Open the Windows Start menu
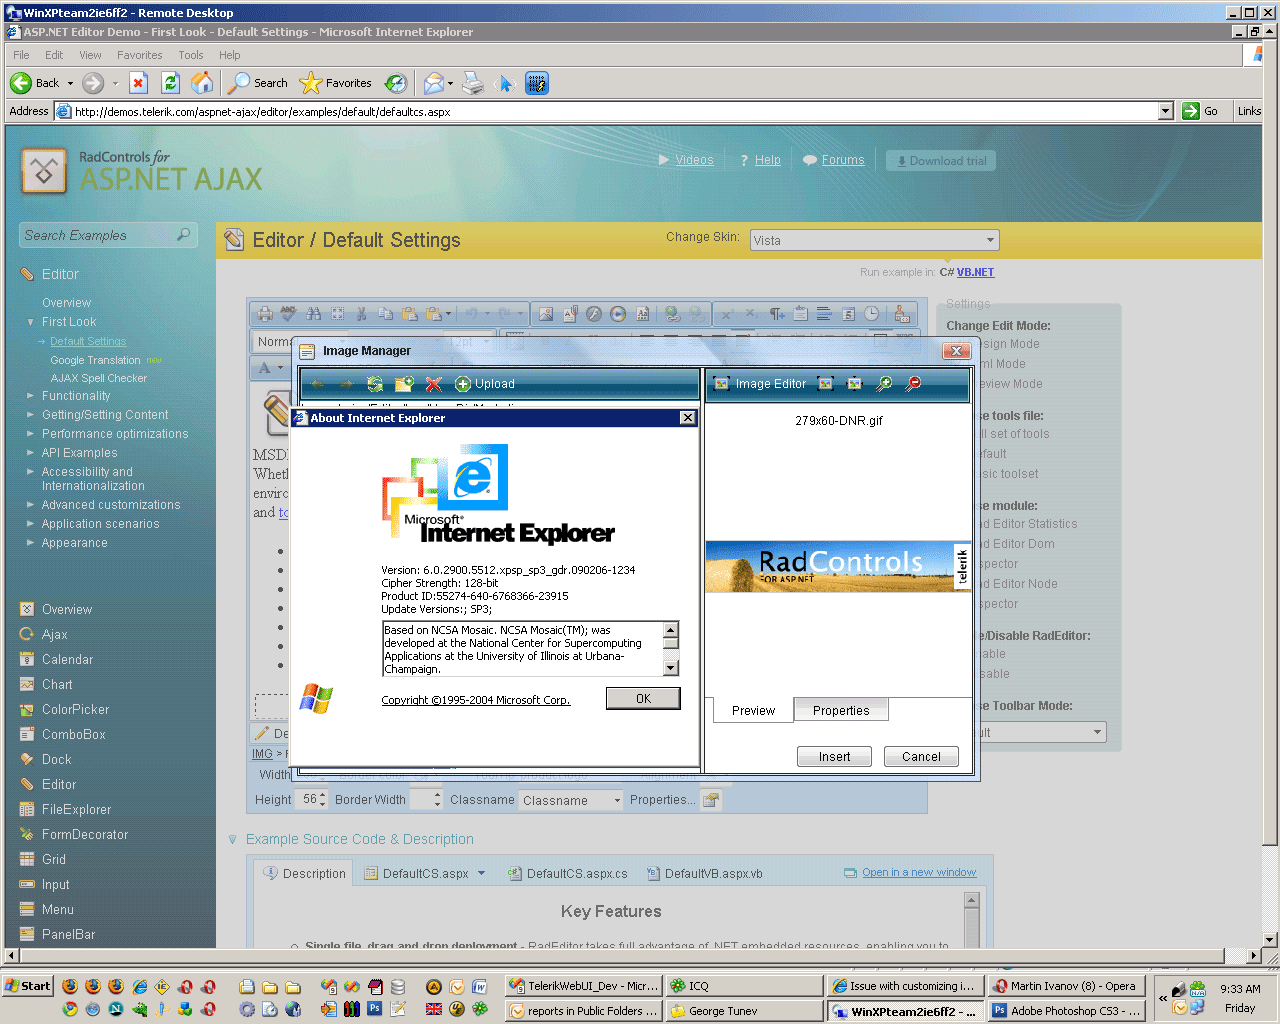 pyautogui.click(x=28, y=986)
